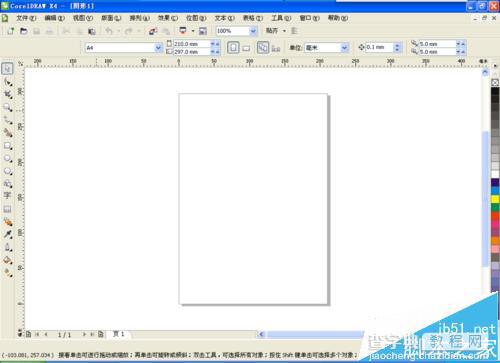500x363 pixels.
Task: Select the Rectangle tool
Action: [8, 146]
